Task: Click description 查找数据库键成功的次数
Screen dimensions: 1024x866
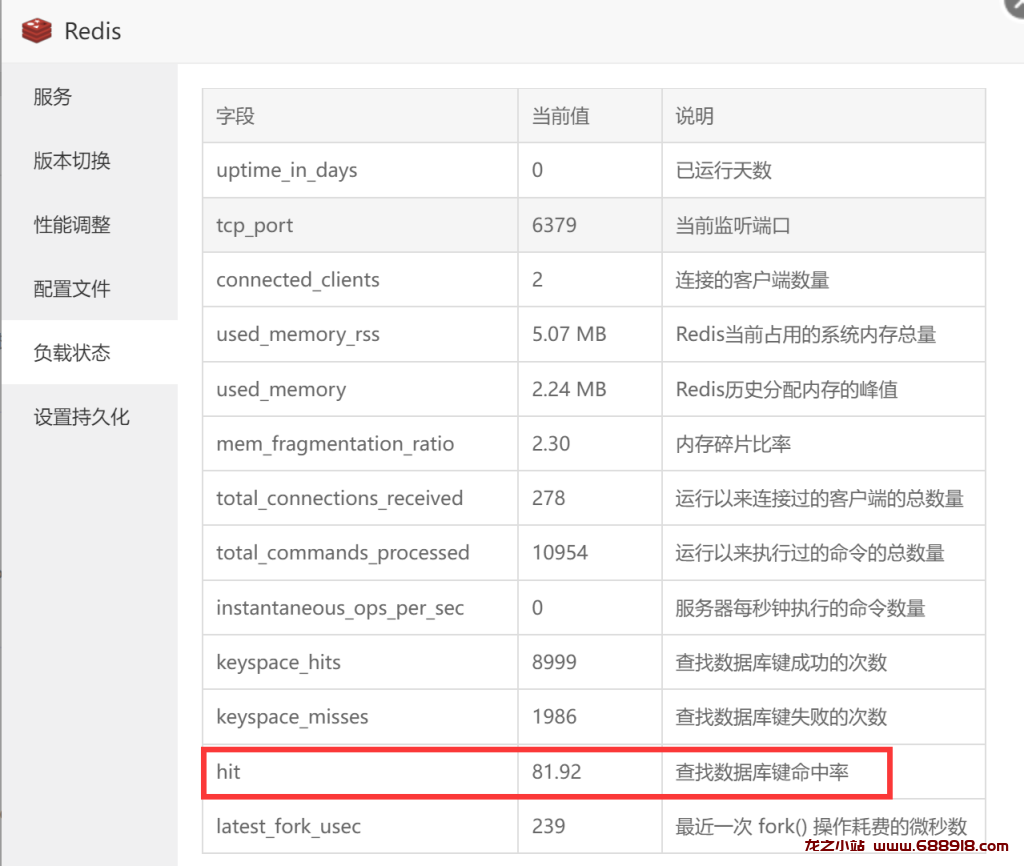Action: tap(781, 662)
